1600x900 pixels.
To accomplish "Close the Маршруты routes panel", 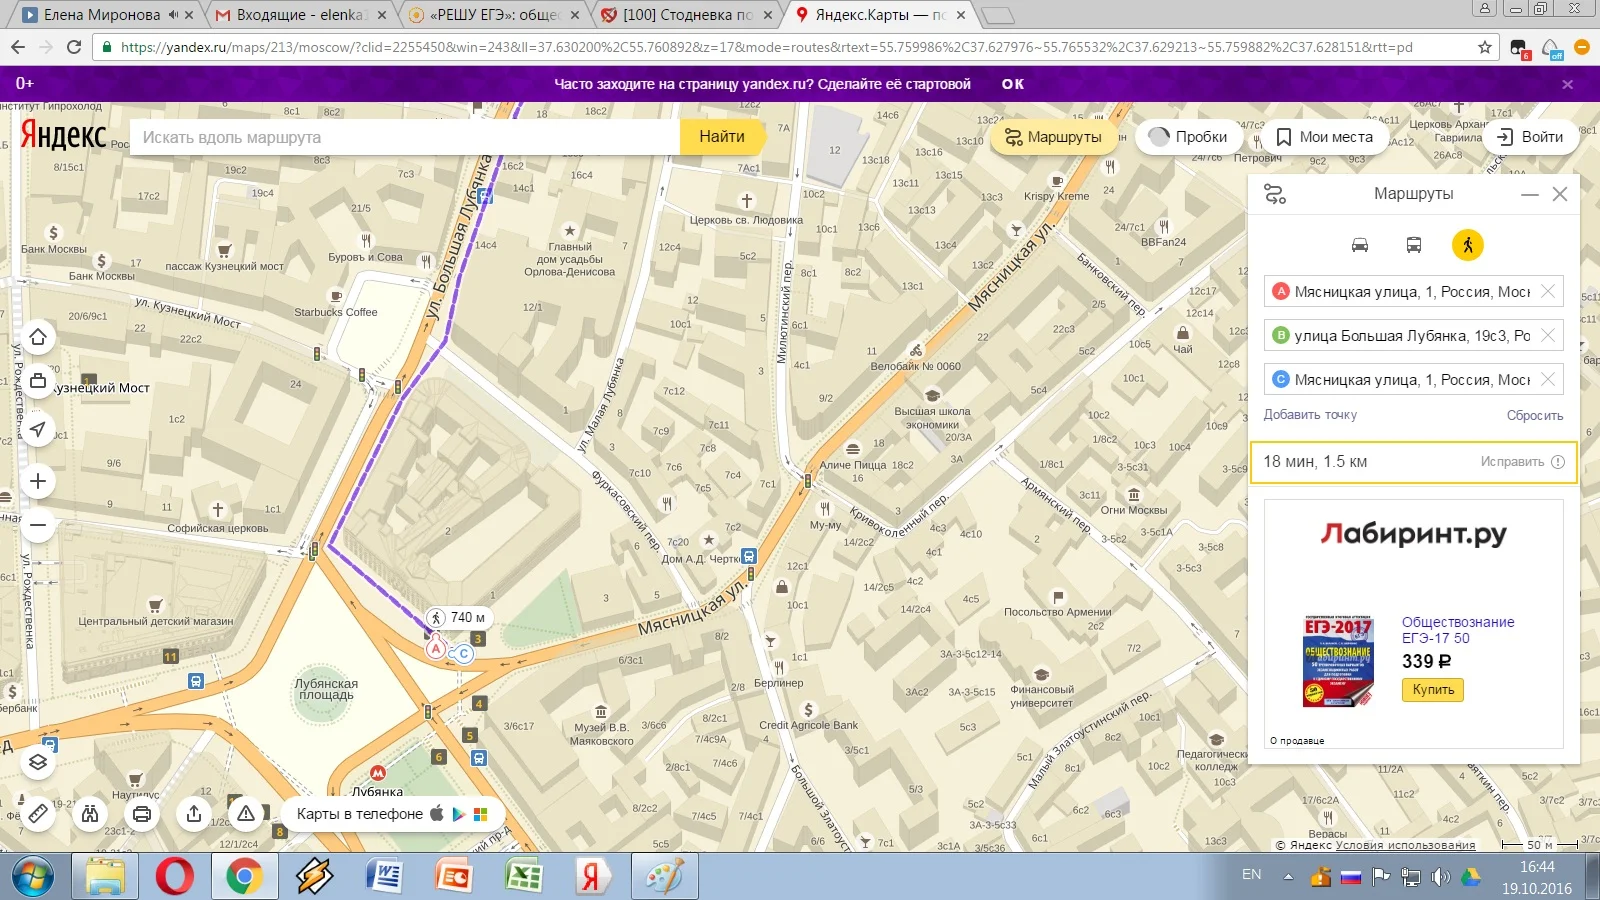I will click(1560, 194).
